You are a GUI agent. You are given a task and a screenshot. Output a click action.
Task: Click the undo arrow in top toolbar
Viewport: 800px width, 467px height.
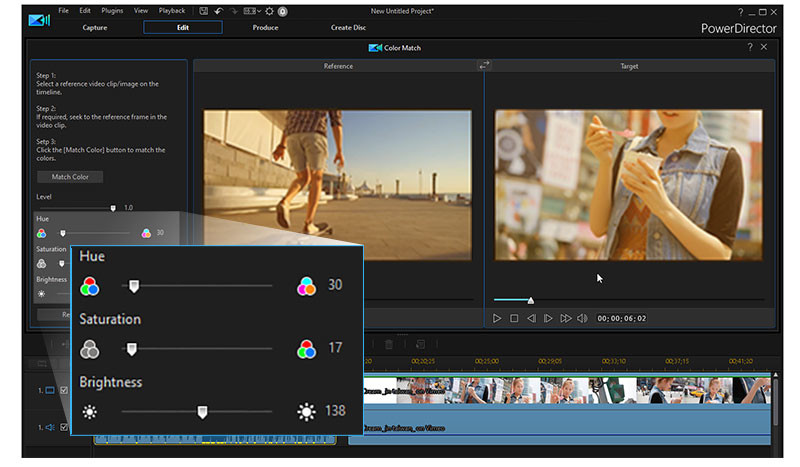(218, 10)
